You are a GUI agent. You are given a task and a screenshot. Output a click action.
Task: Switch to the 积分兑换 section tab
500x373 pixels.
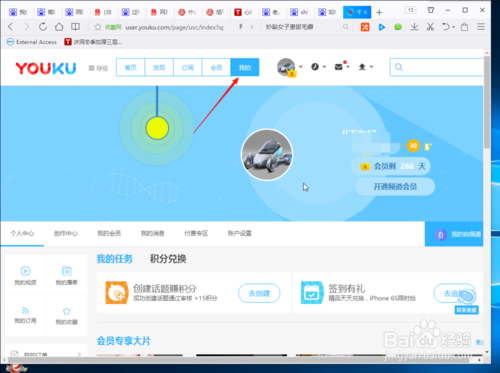click(x=168, y=259)
